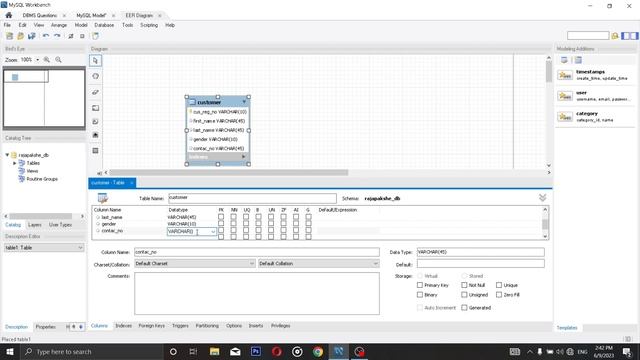640x360 pixels.
Task: Click the category template icon
Action: pos(565,117)
